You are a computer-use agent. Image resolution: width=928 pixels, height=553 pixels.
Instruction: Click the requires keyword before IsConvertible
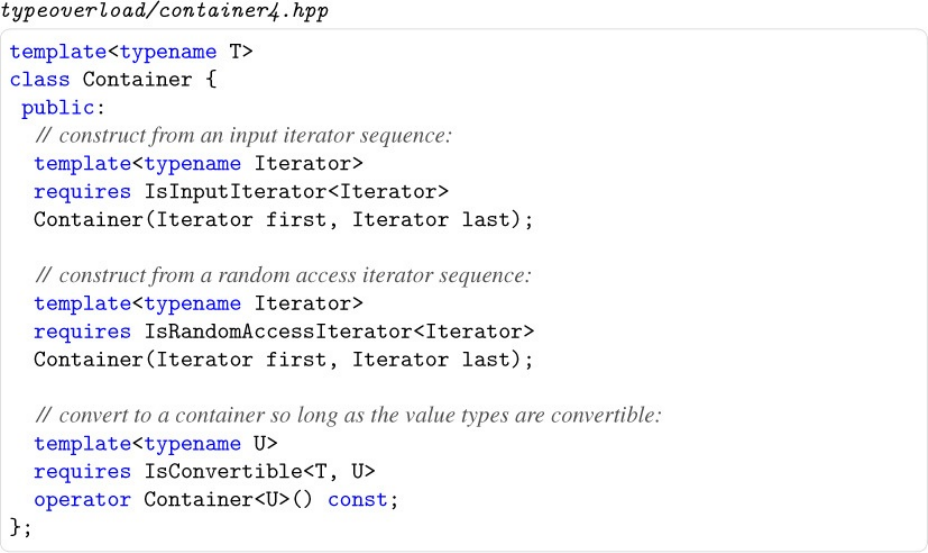[82, 471]
